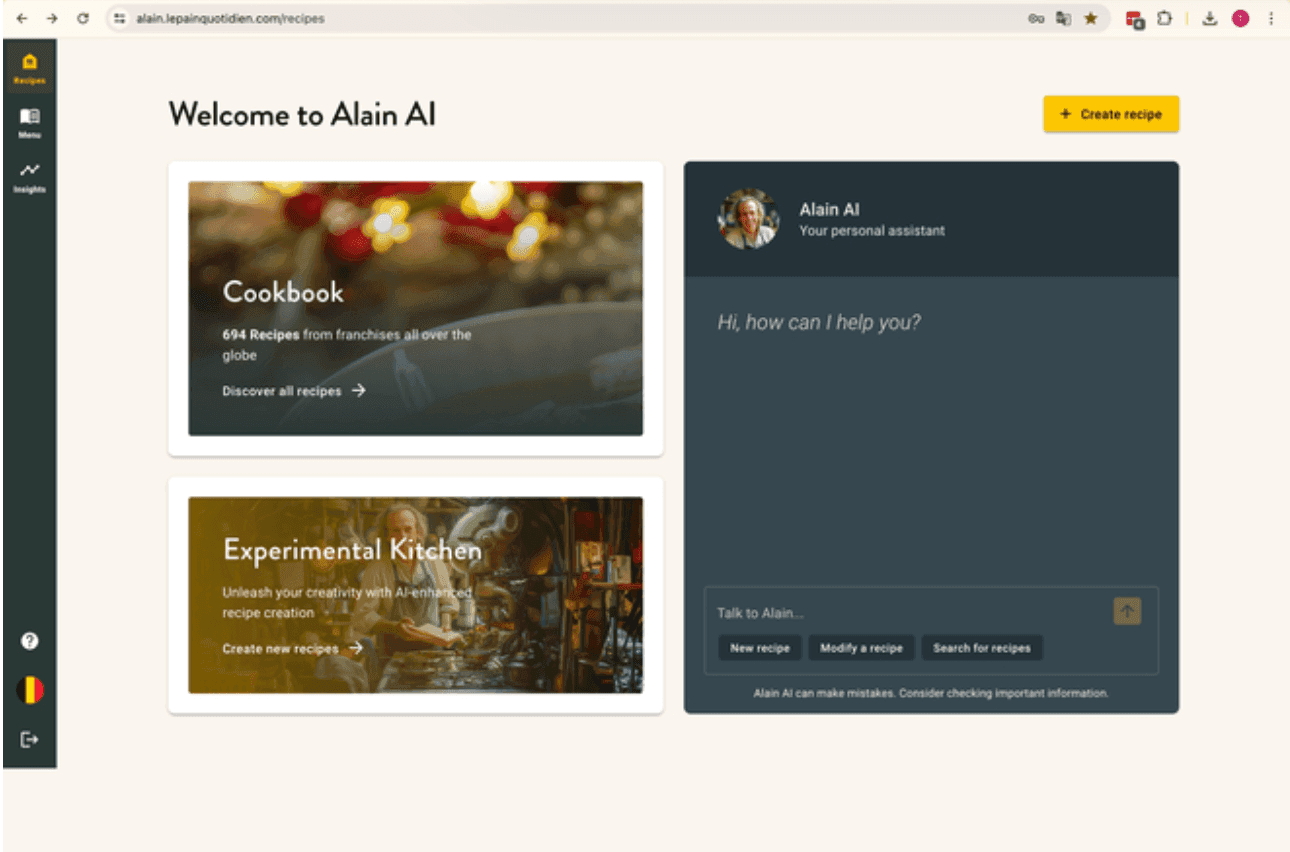Image resolution: width=1290 pixels, height=852 pixels.
Task: Open the Cookbook card image
Action: click(x=416, y=308)
